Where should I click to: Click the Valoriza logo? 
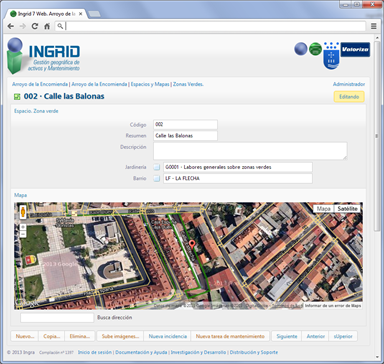point(355,49)
